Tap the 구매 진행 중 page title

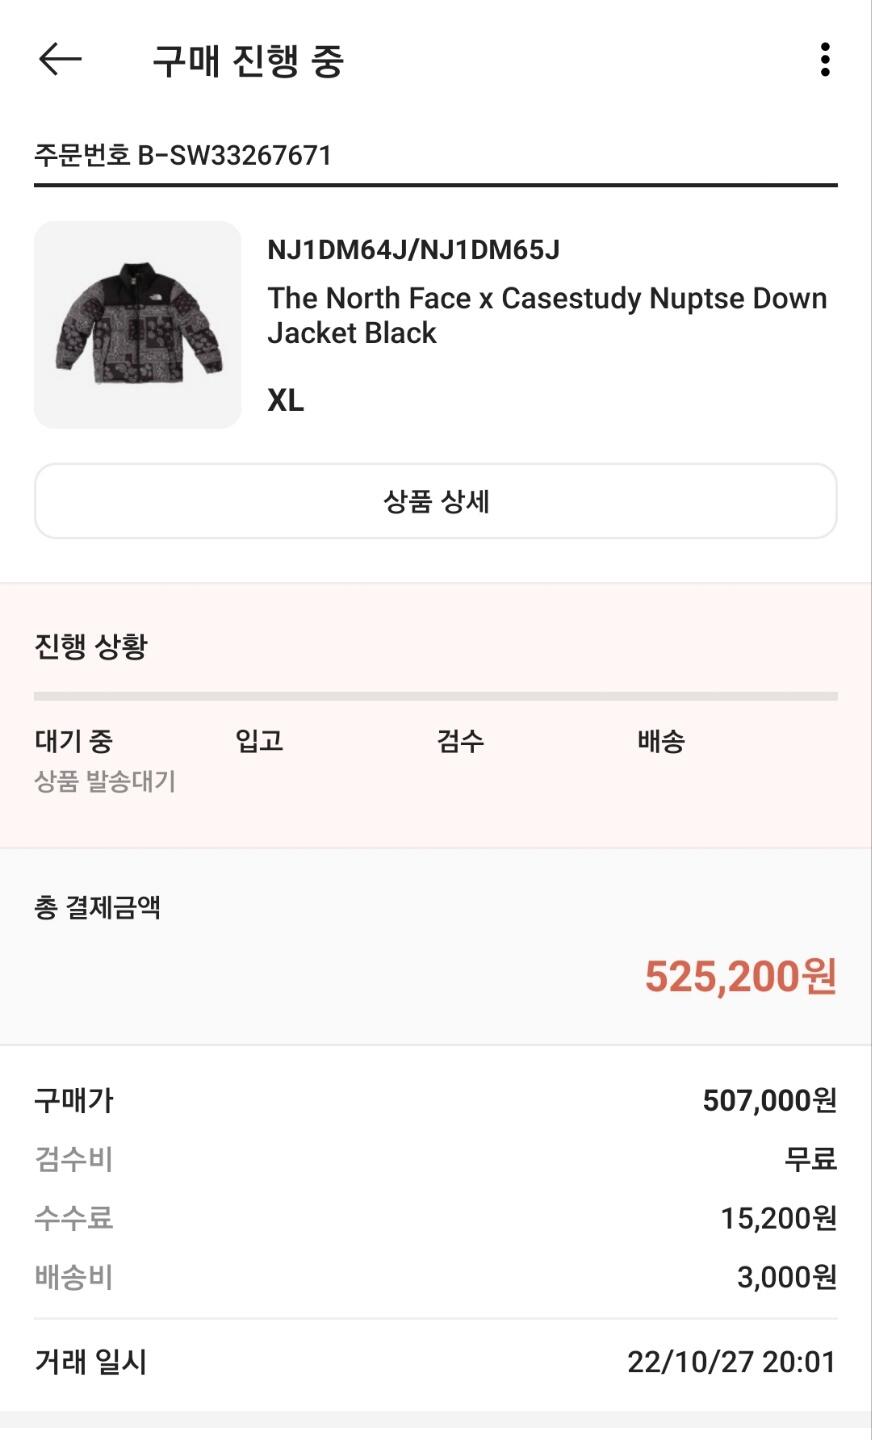(x=248, y=61)
